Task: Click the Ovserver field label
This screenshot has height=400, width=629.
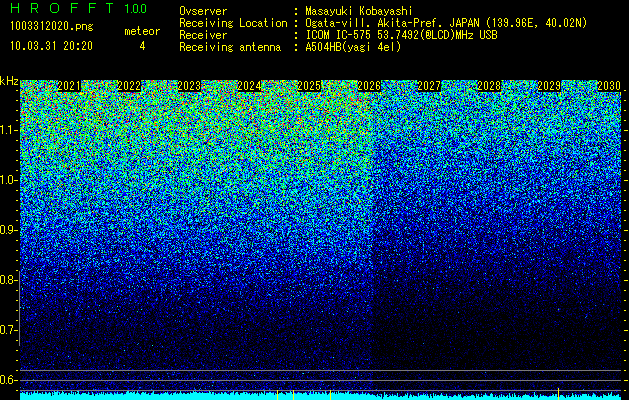Action: (203, 11)
